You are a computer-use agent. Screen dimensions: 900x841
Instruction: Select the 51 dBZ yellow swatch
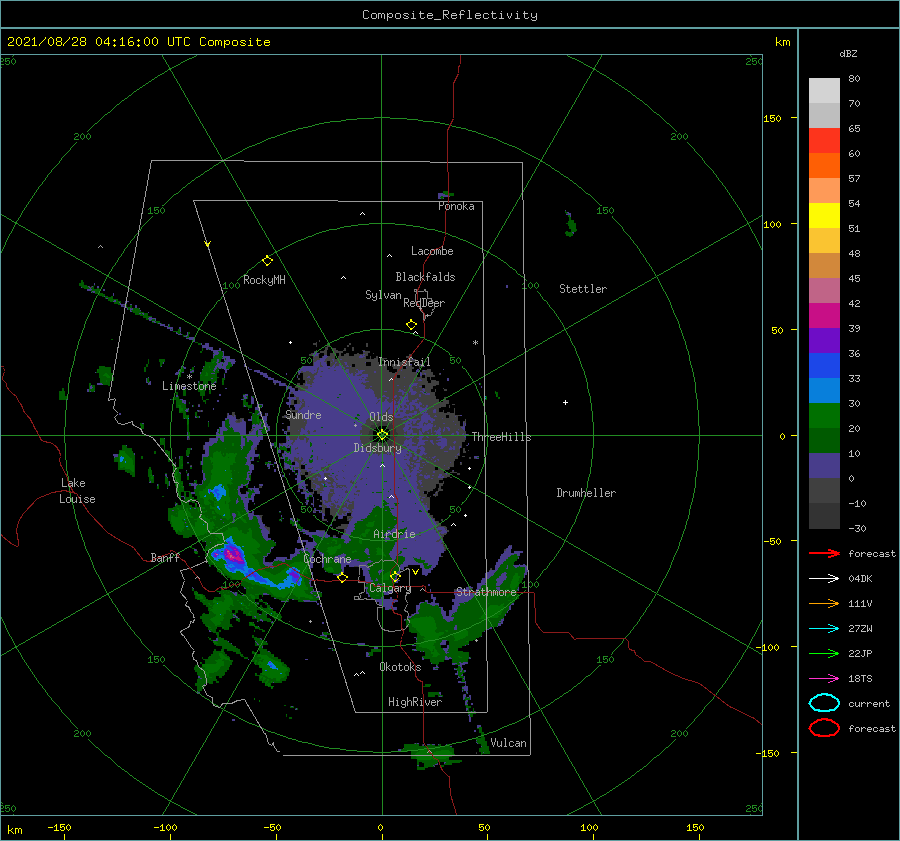click(824, 215)
